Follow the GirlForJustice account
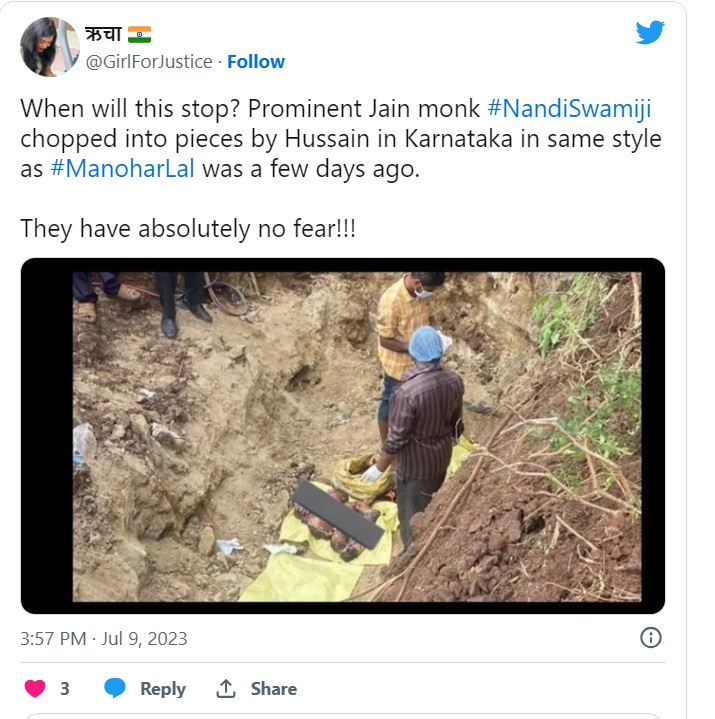715x719 pixels. click(x=256, y=62)
